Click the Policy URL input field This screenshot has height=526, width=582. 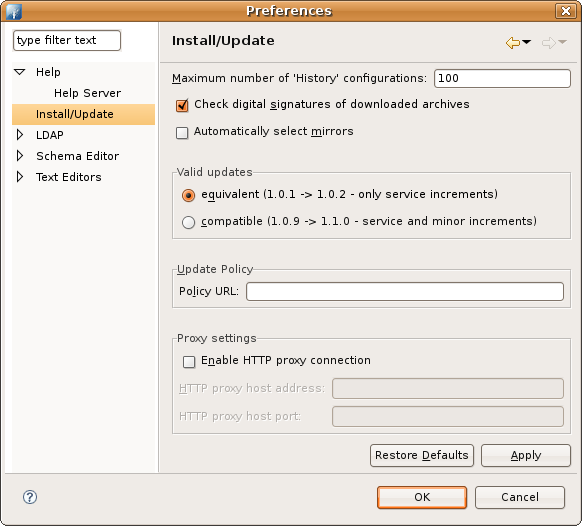[405, 291]
